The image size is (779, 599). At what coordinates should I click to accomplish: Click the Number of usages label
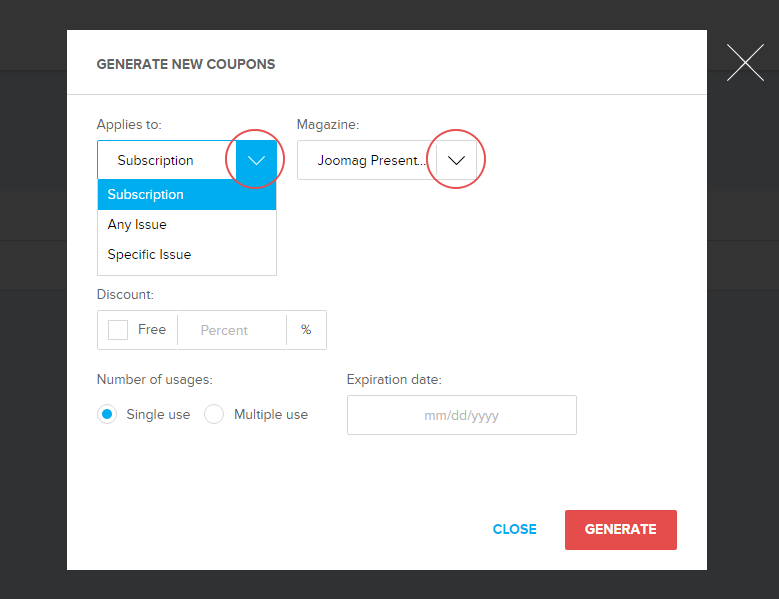[154, 380]
